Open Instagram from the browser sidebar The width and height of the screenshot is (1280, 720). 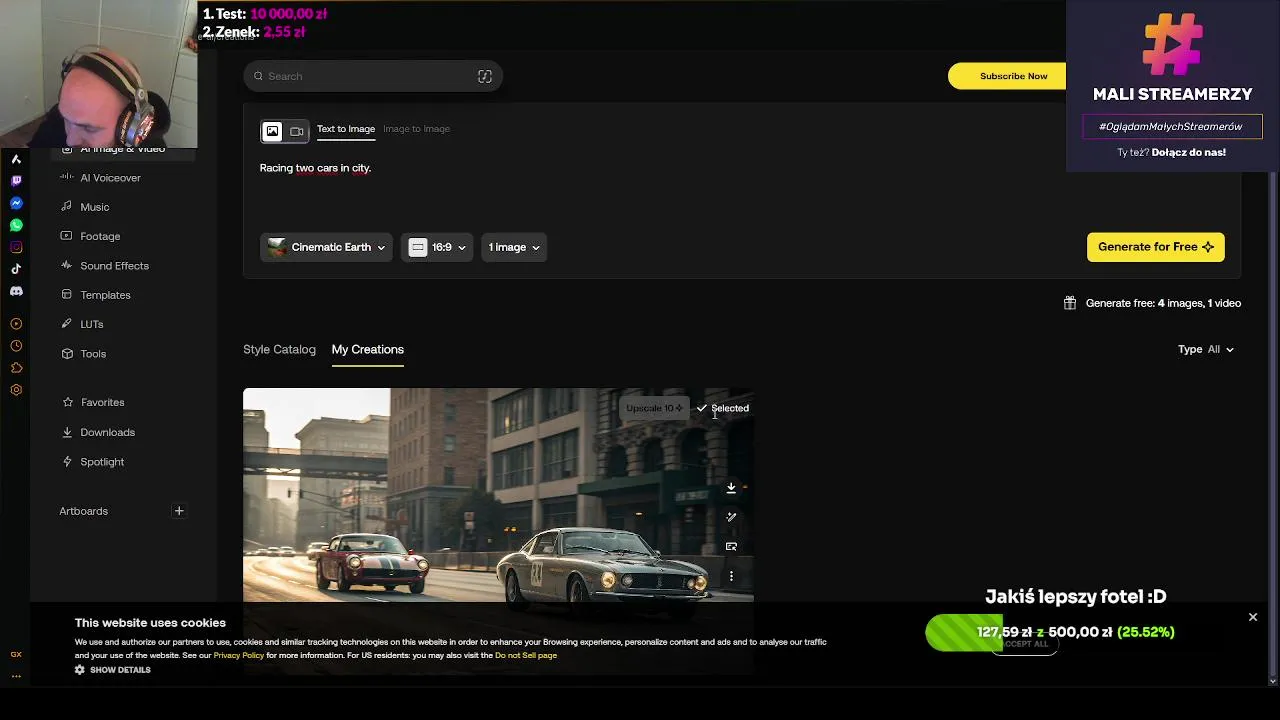[16, 247]
